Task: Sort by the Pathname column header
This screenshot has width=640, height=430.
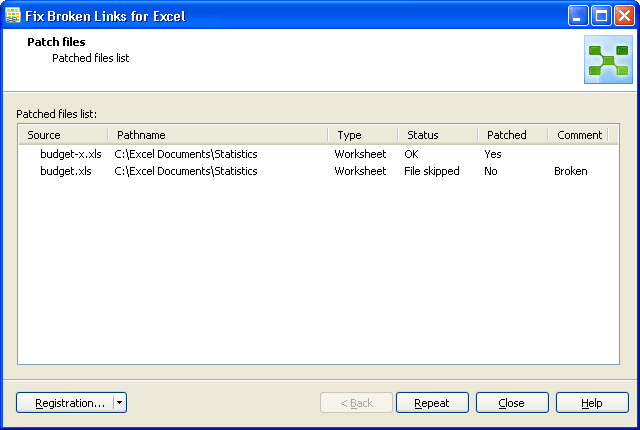Action: tap(218, 135)
